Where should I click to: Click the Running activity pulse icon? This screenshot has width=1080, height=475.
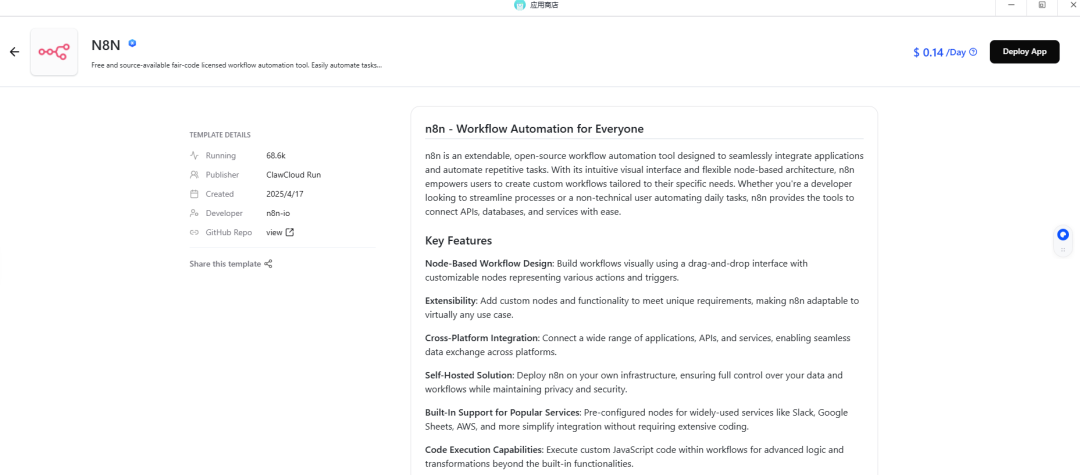click(194, 156)
